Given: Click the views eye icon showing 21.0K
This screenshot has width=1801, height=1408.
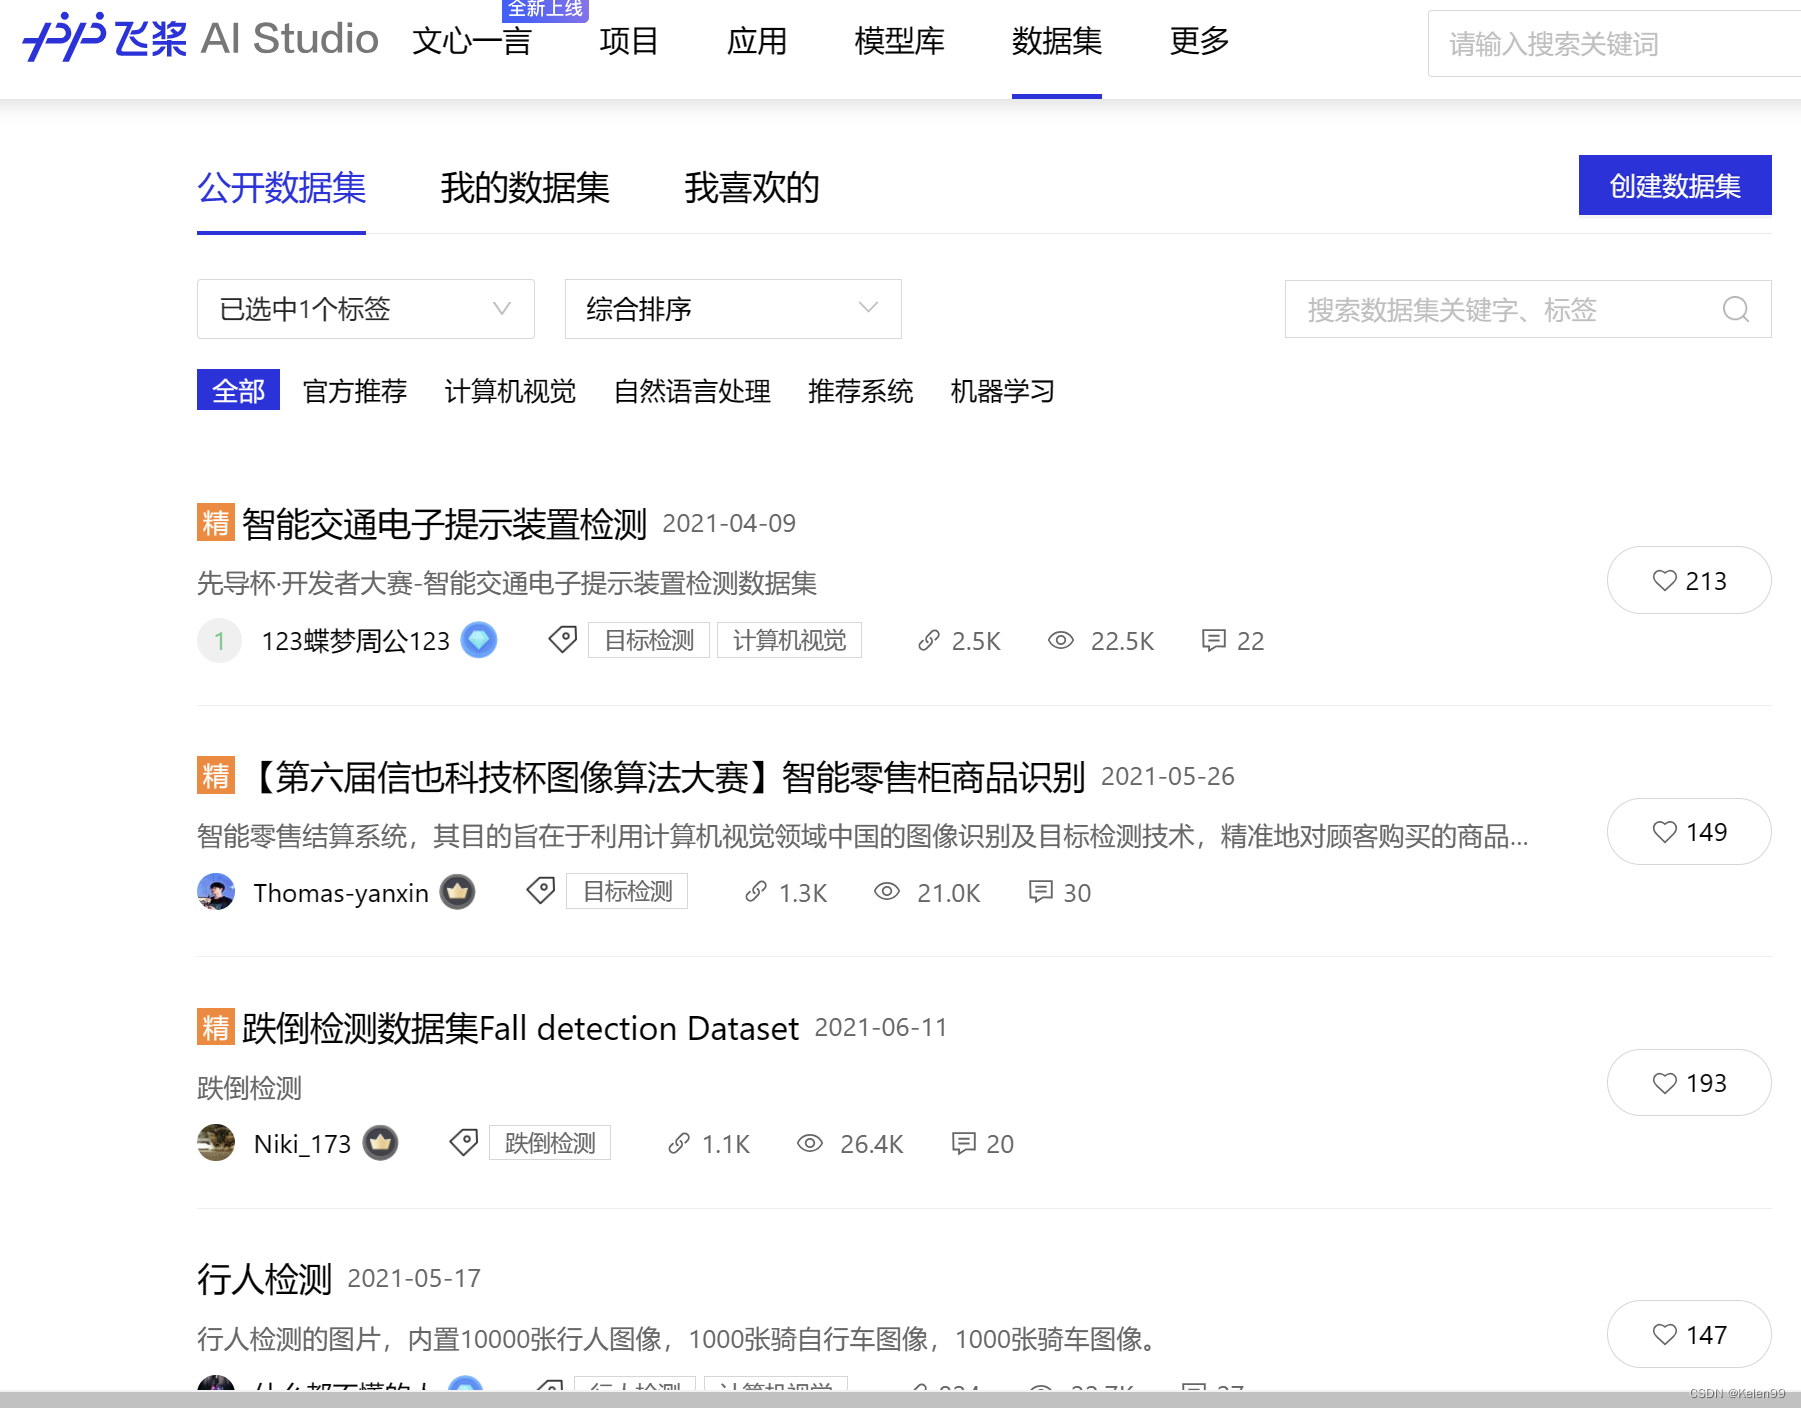Looking at the screenshot, I should coord(886,892).
